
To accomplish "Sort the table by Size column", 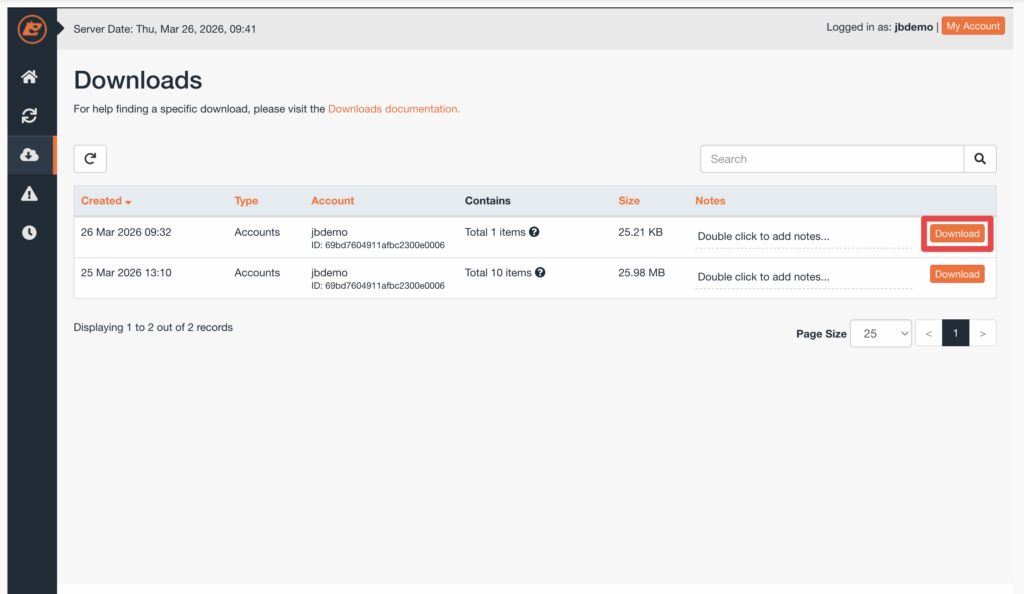I will (629, 201).
